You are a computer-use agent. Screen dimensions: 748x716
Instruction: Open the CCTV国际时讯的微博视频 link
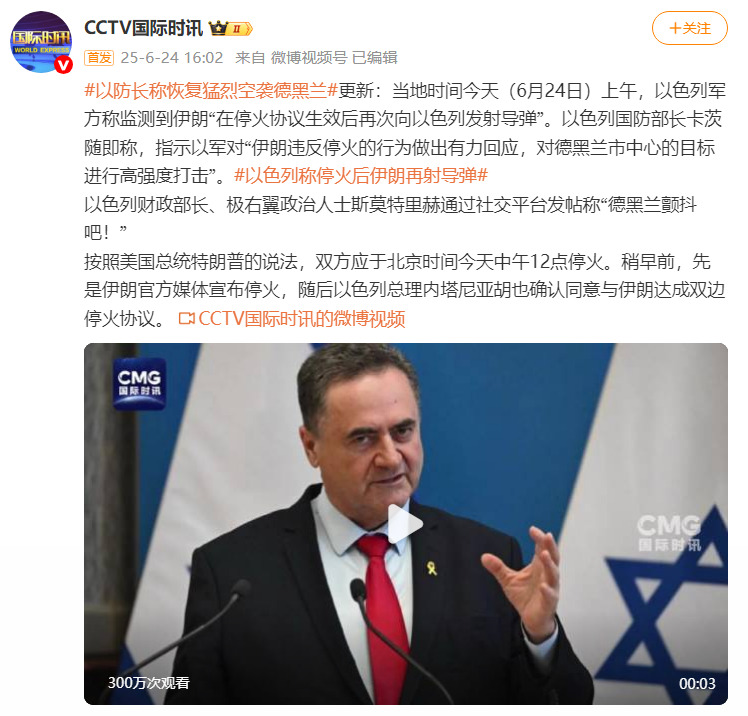301,318
